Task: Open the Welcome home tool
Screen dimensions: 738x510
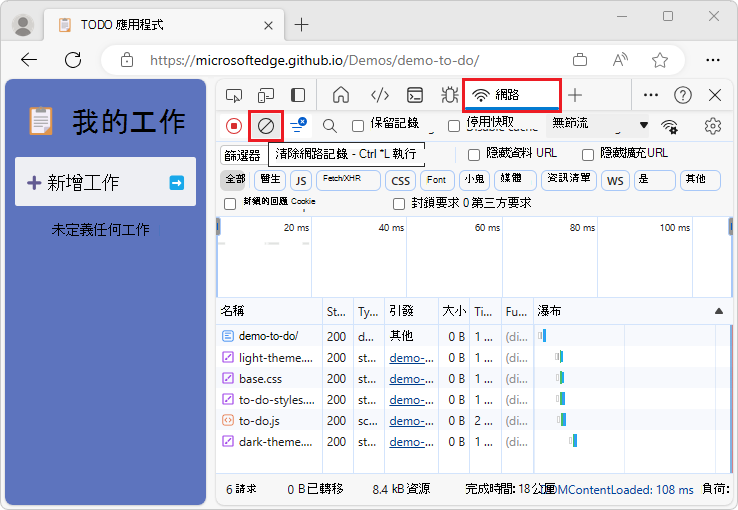Action: click(341, 95)
